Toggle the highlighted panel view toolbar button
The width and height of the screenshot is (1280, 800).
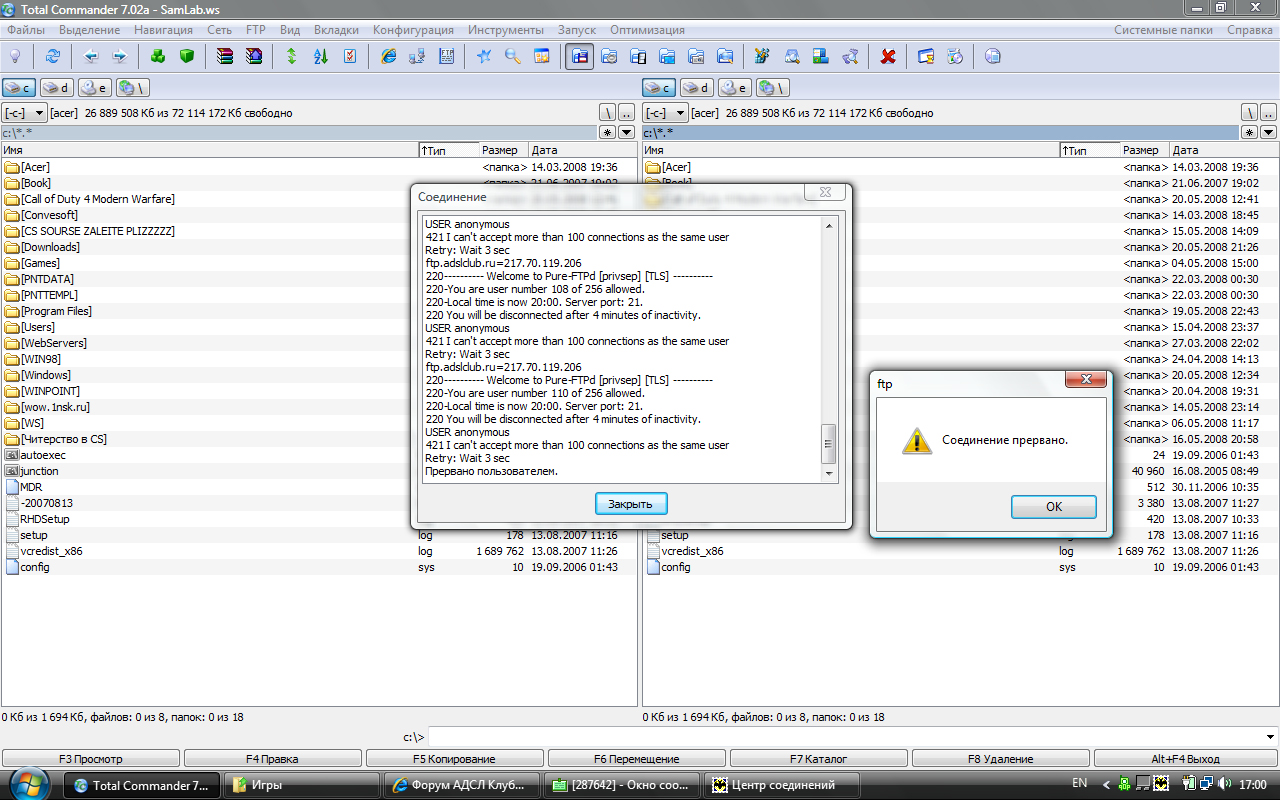click(578, 57)
